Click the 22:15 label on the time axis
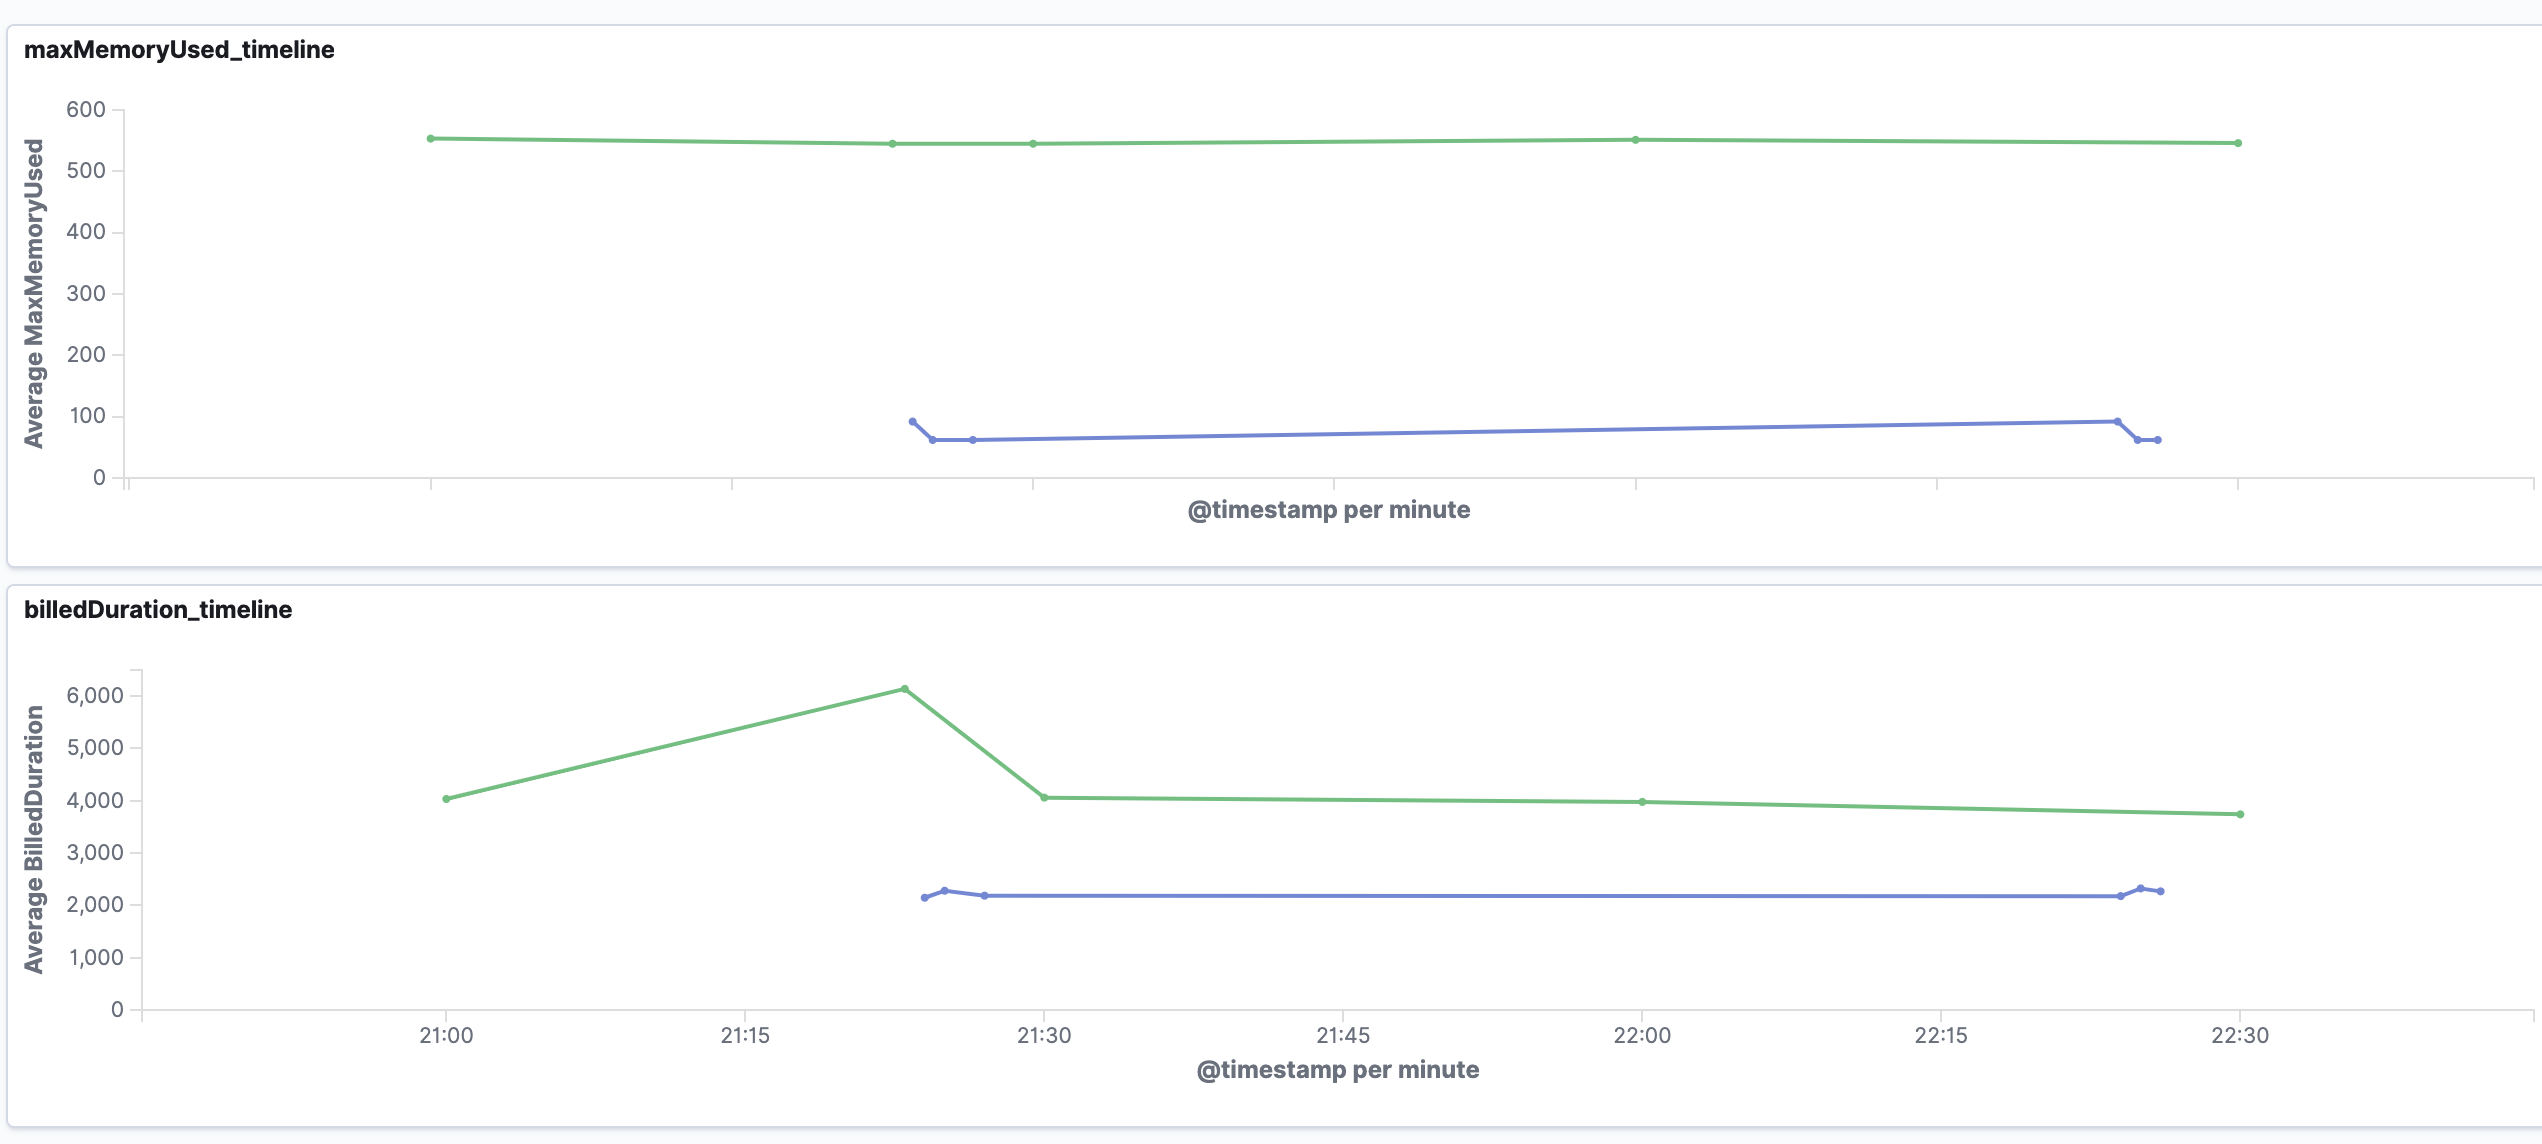2542x1144 pixels. click(1940, 1036)
